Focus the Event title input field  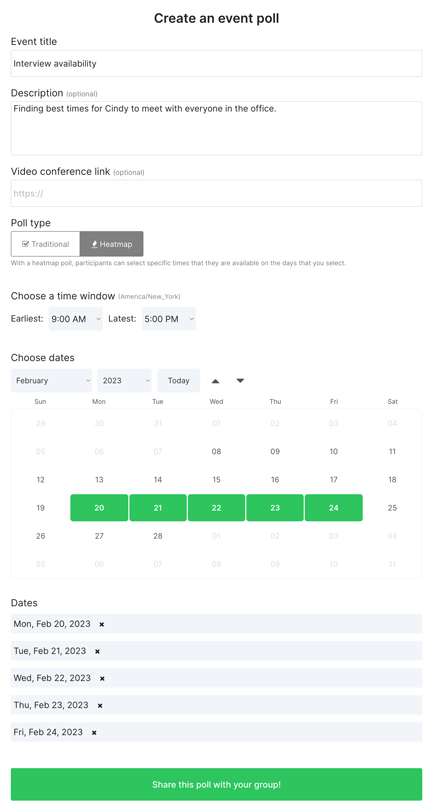click(x=217, y=64)
